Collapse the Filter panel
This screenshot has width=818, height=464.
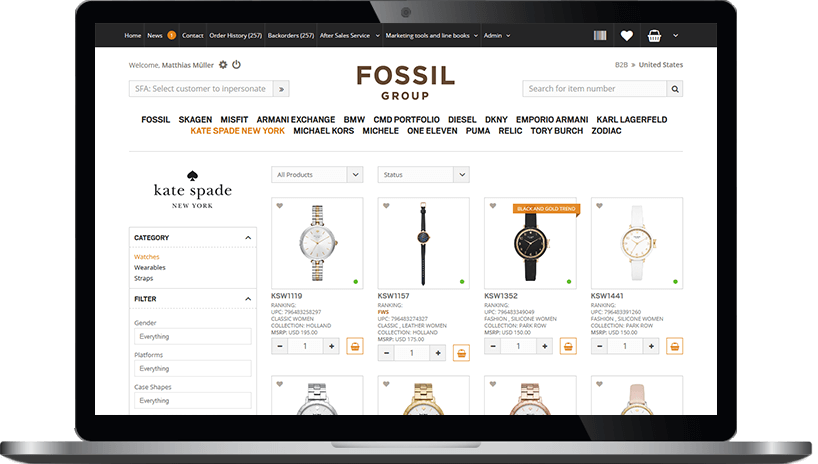point(248,299)
